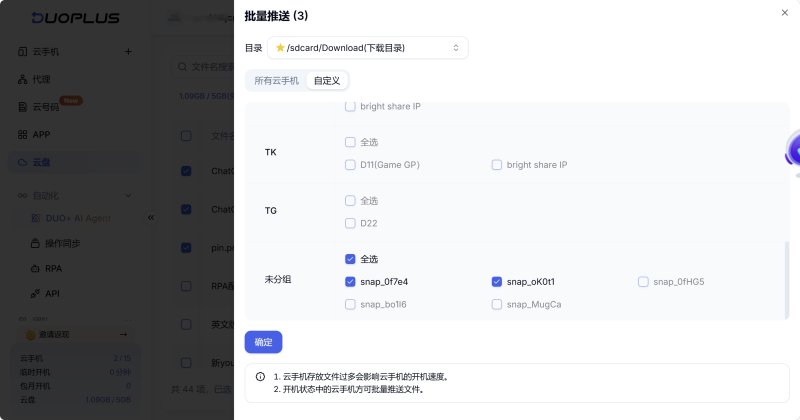Image resolution: width=800 pixels, height=420 pixels.
Task: Close the batch push dialog
Action: [x=784, y=13]
